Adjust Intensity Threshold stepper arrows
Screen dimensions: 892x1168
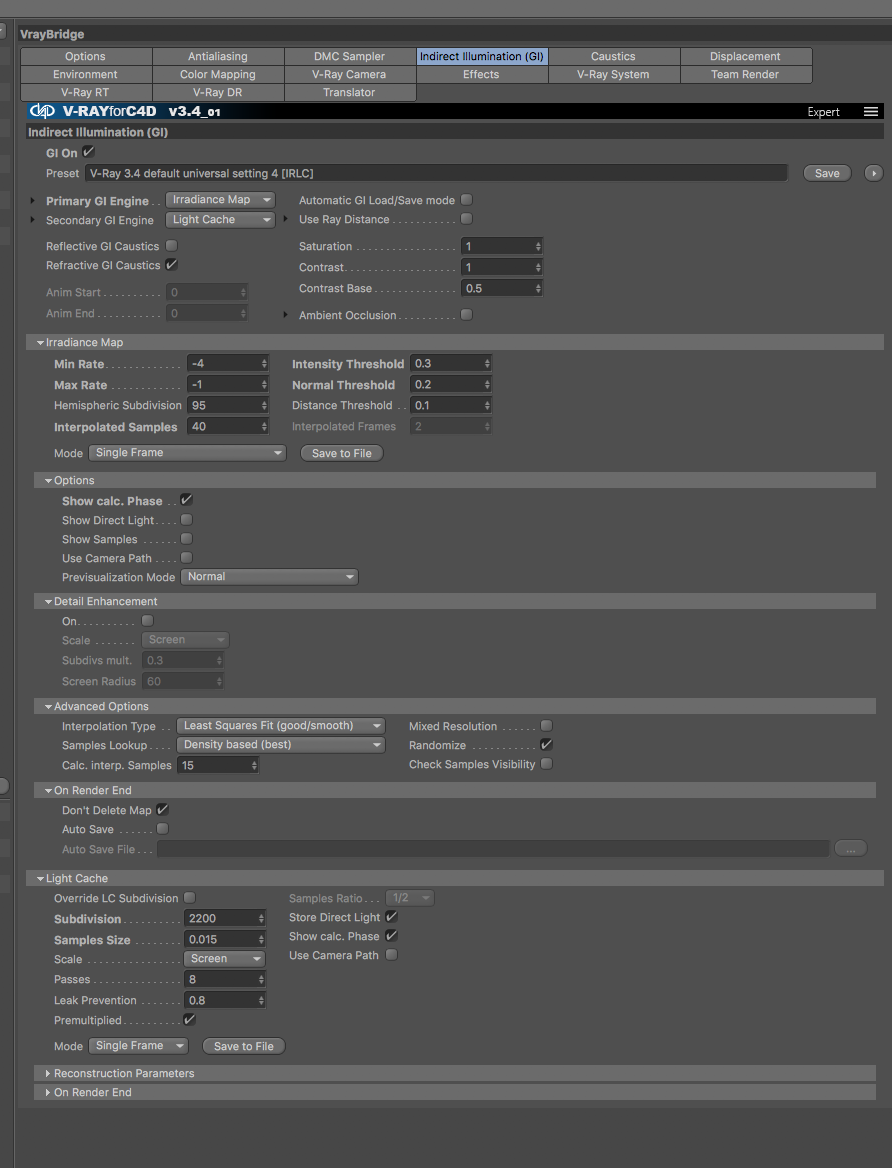[487, 364]
